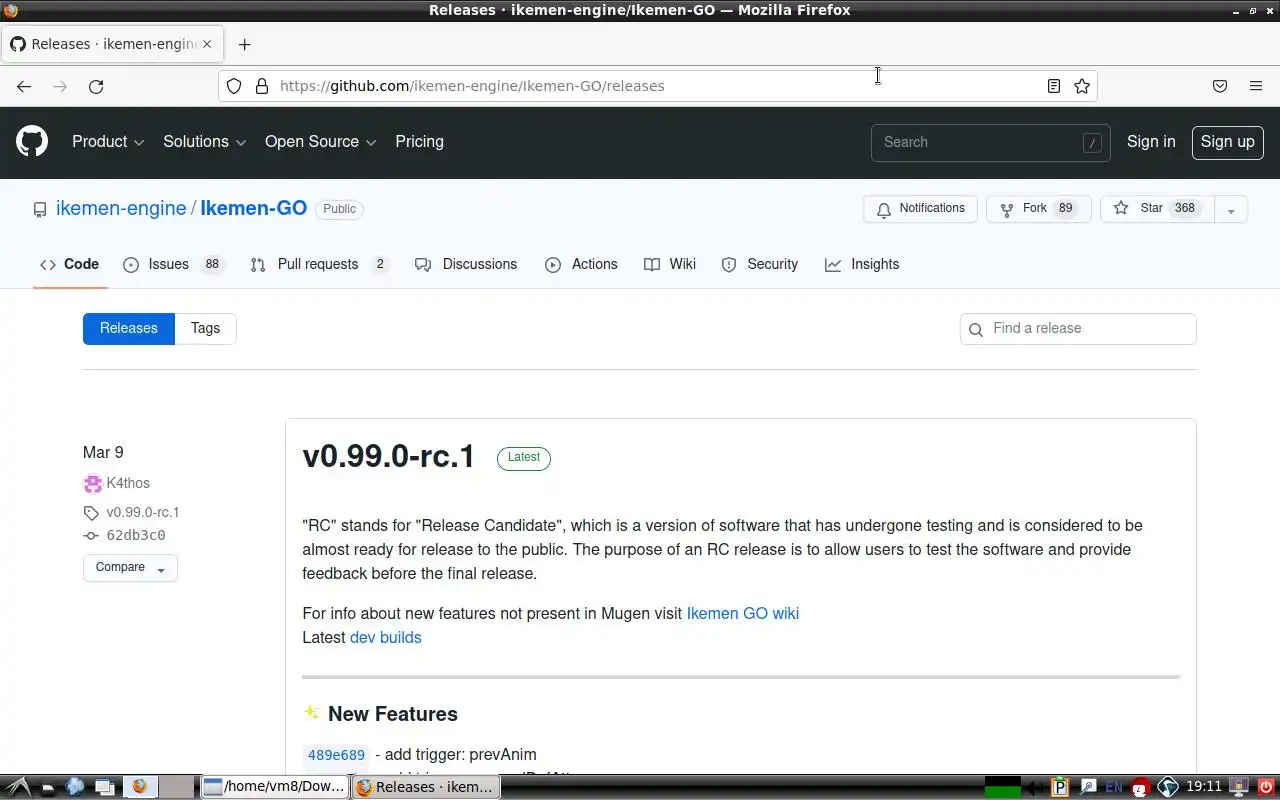Open Firefox tracking protection shield
Viewport: 1280px width, 800px height.
234,86
